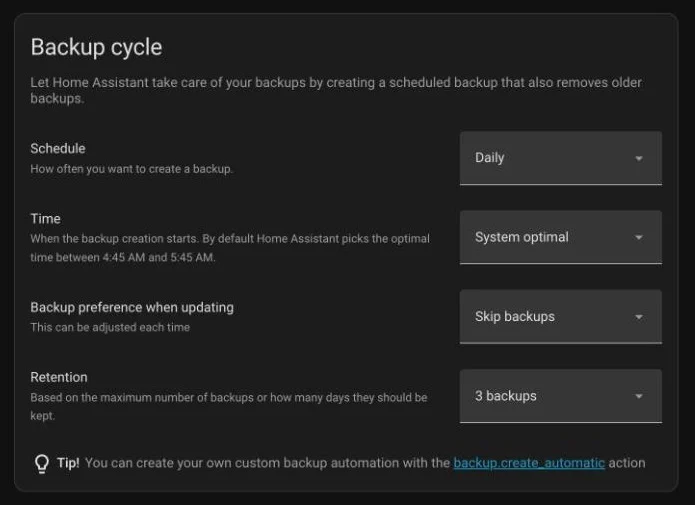Click the Schedule setting label
The width and height of the screenshot is (695, 505).
coord(58,148)
